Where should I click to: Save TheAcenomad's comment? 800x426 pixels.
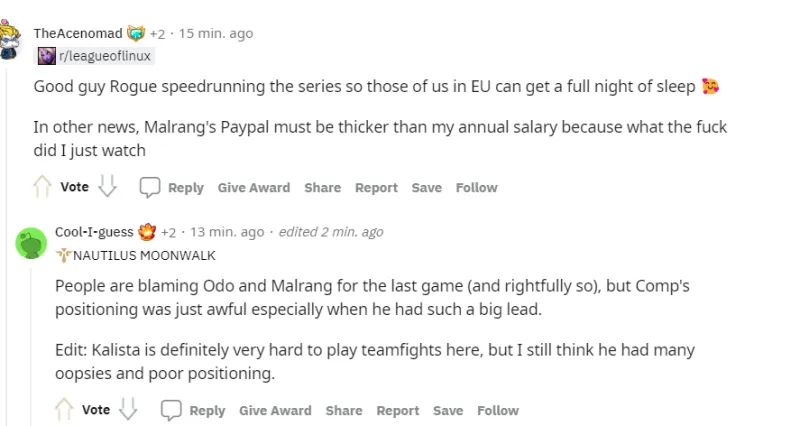point(426,187)
